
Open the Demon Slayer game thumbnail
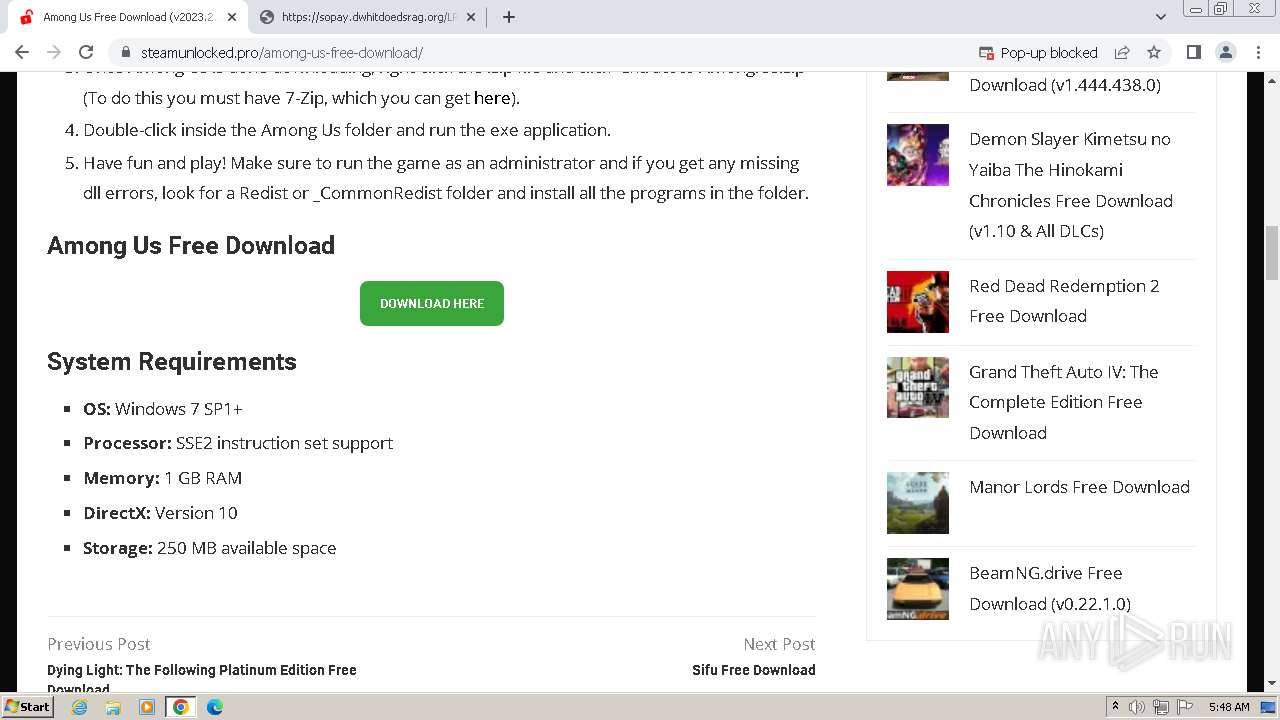[918, 155]
